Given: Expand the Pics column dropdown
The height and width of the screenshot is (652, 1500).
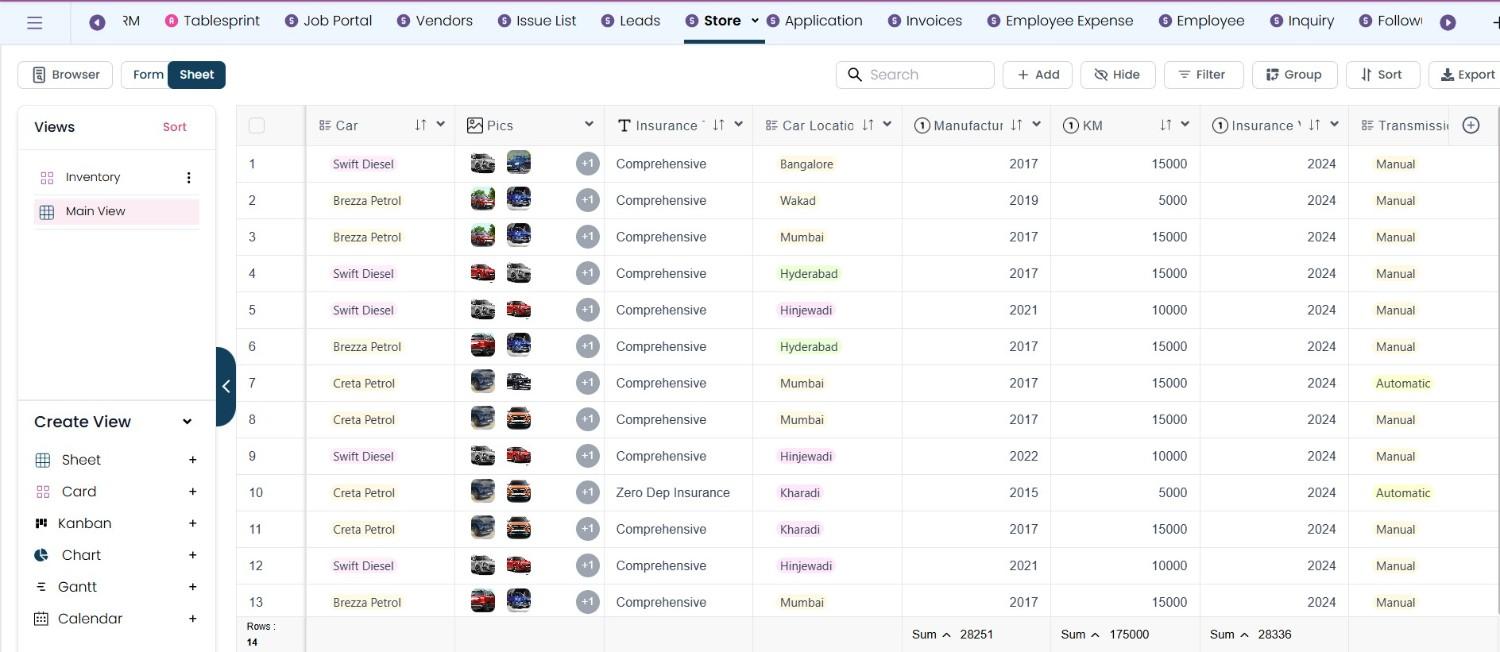Looking at the screenshot, I should (589, 125).
